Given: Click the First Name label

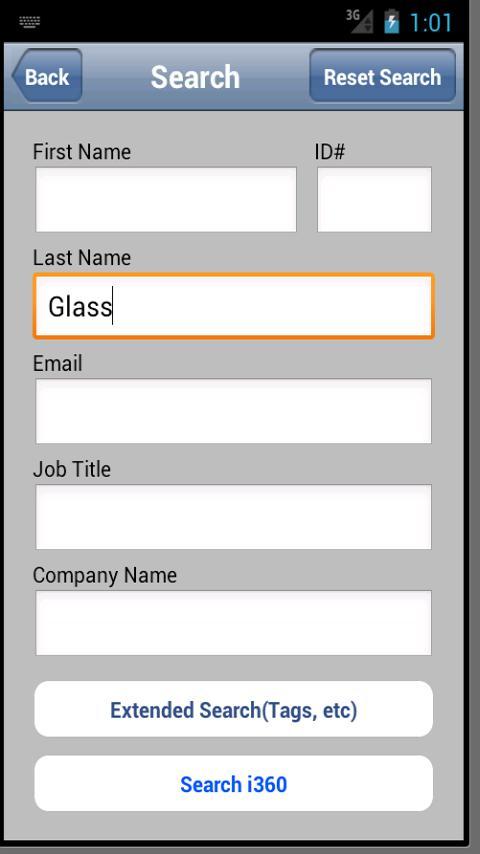Looking at the screenshot, I should pos(82,151).
